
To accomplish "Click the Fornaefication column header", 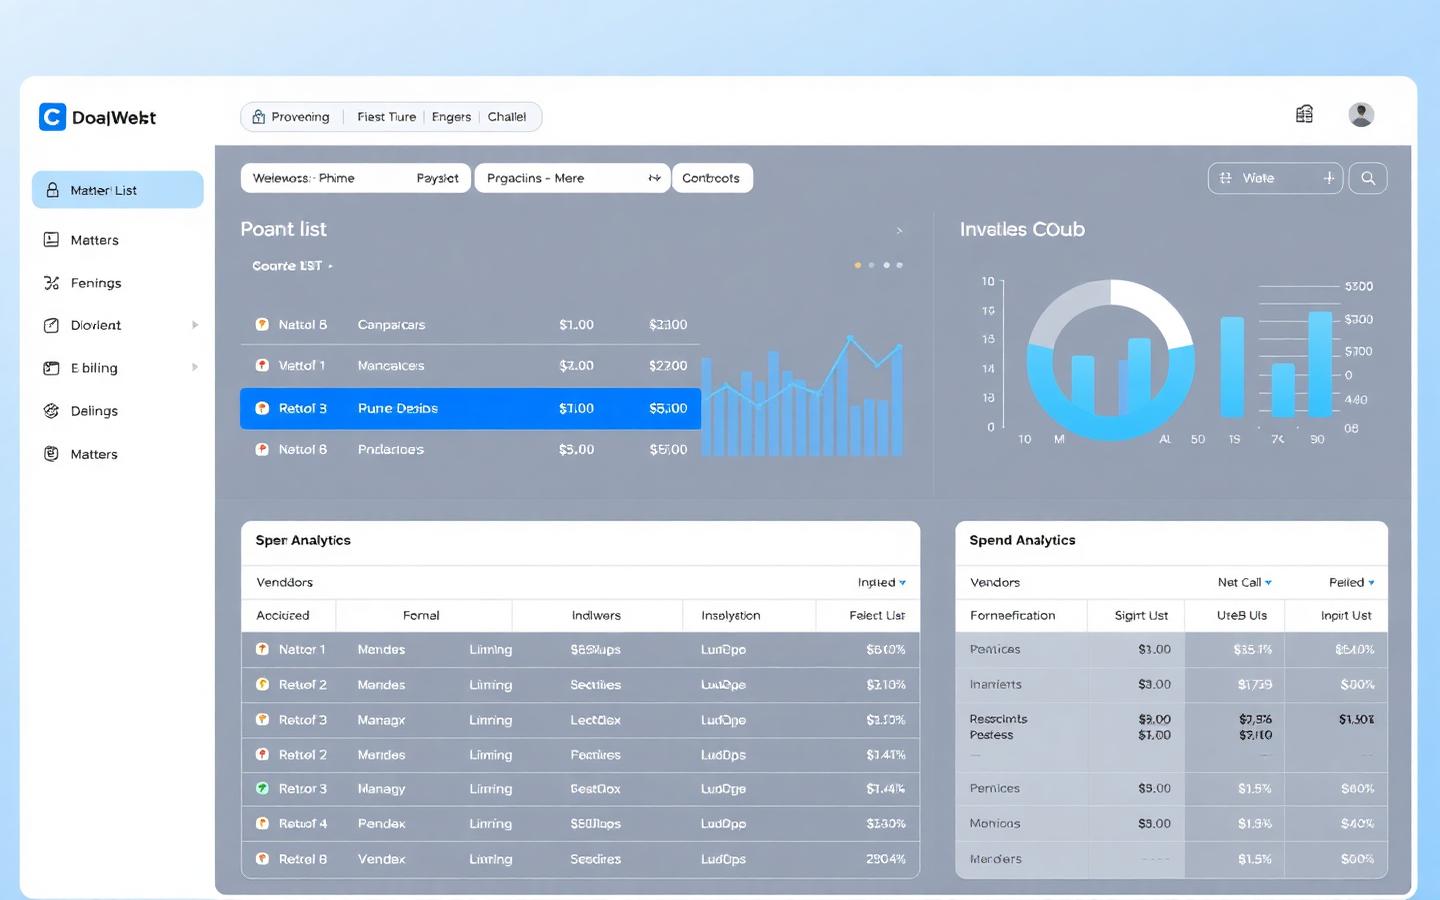I will (1012, 615).
